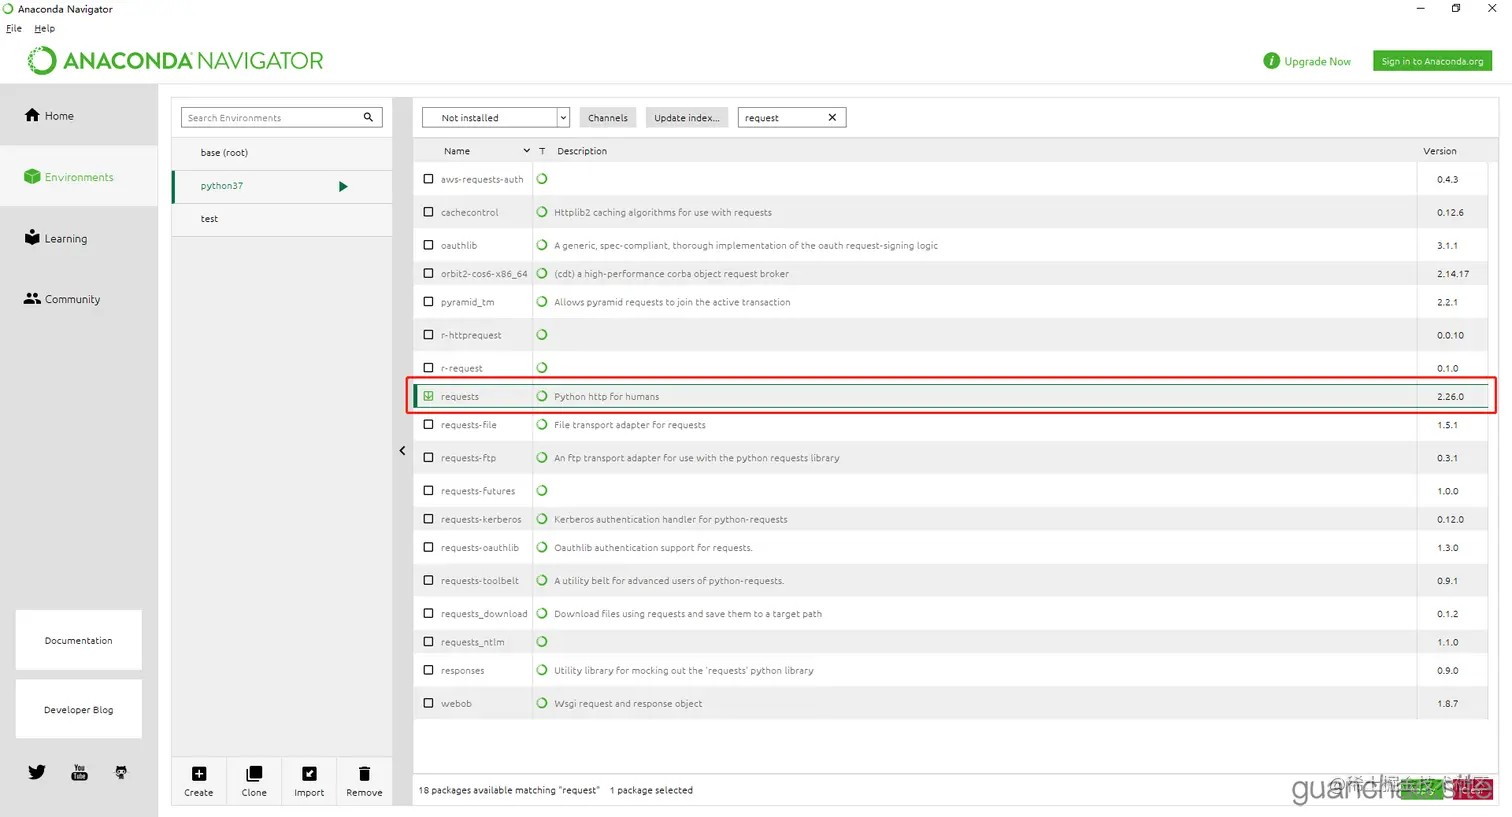The width and height of the screenshot is (1512, 817).
Task: Click the status circle for pyramid_tm
Action: (542, 301)
